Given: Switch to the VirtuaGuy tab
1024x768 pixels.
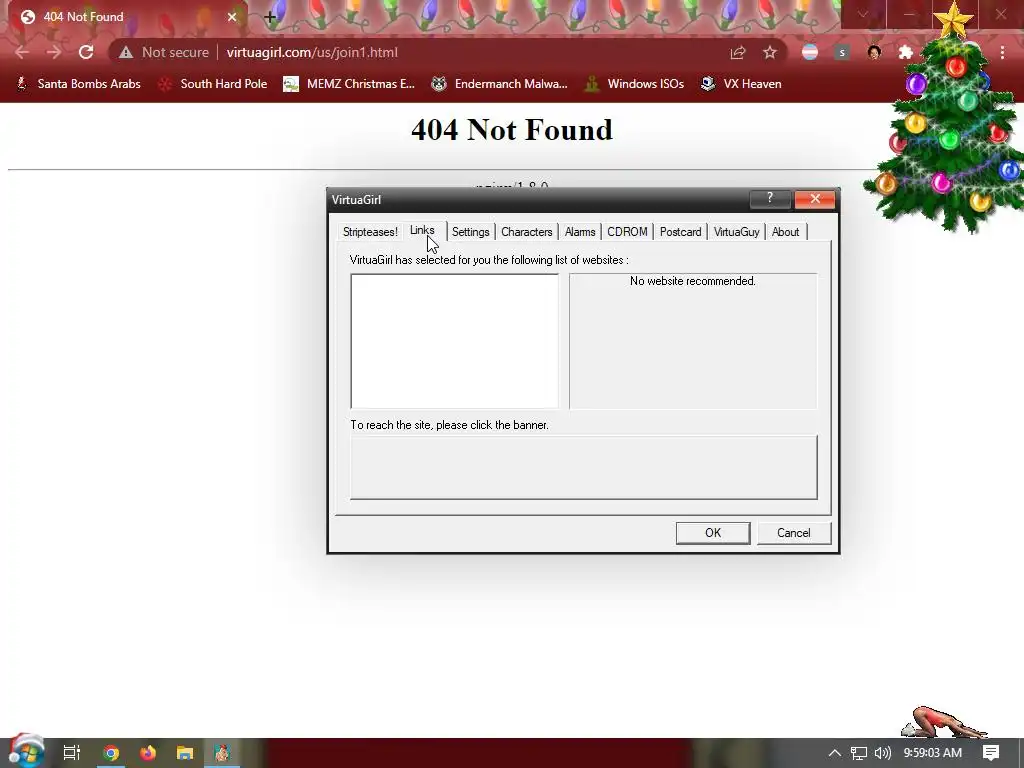Looking at the screenshot, I should (x=737, y=232).
